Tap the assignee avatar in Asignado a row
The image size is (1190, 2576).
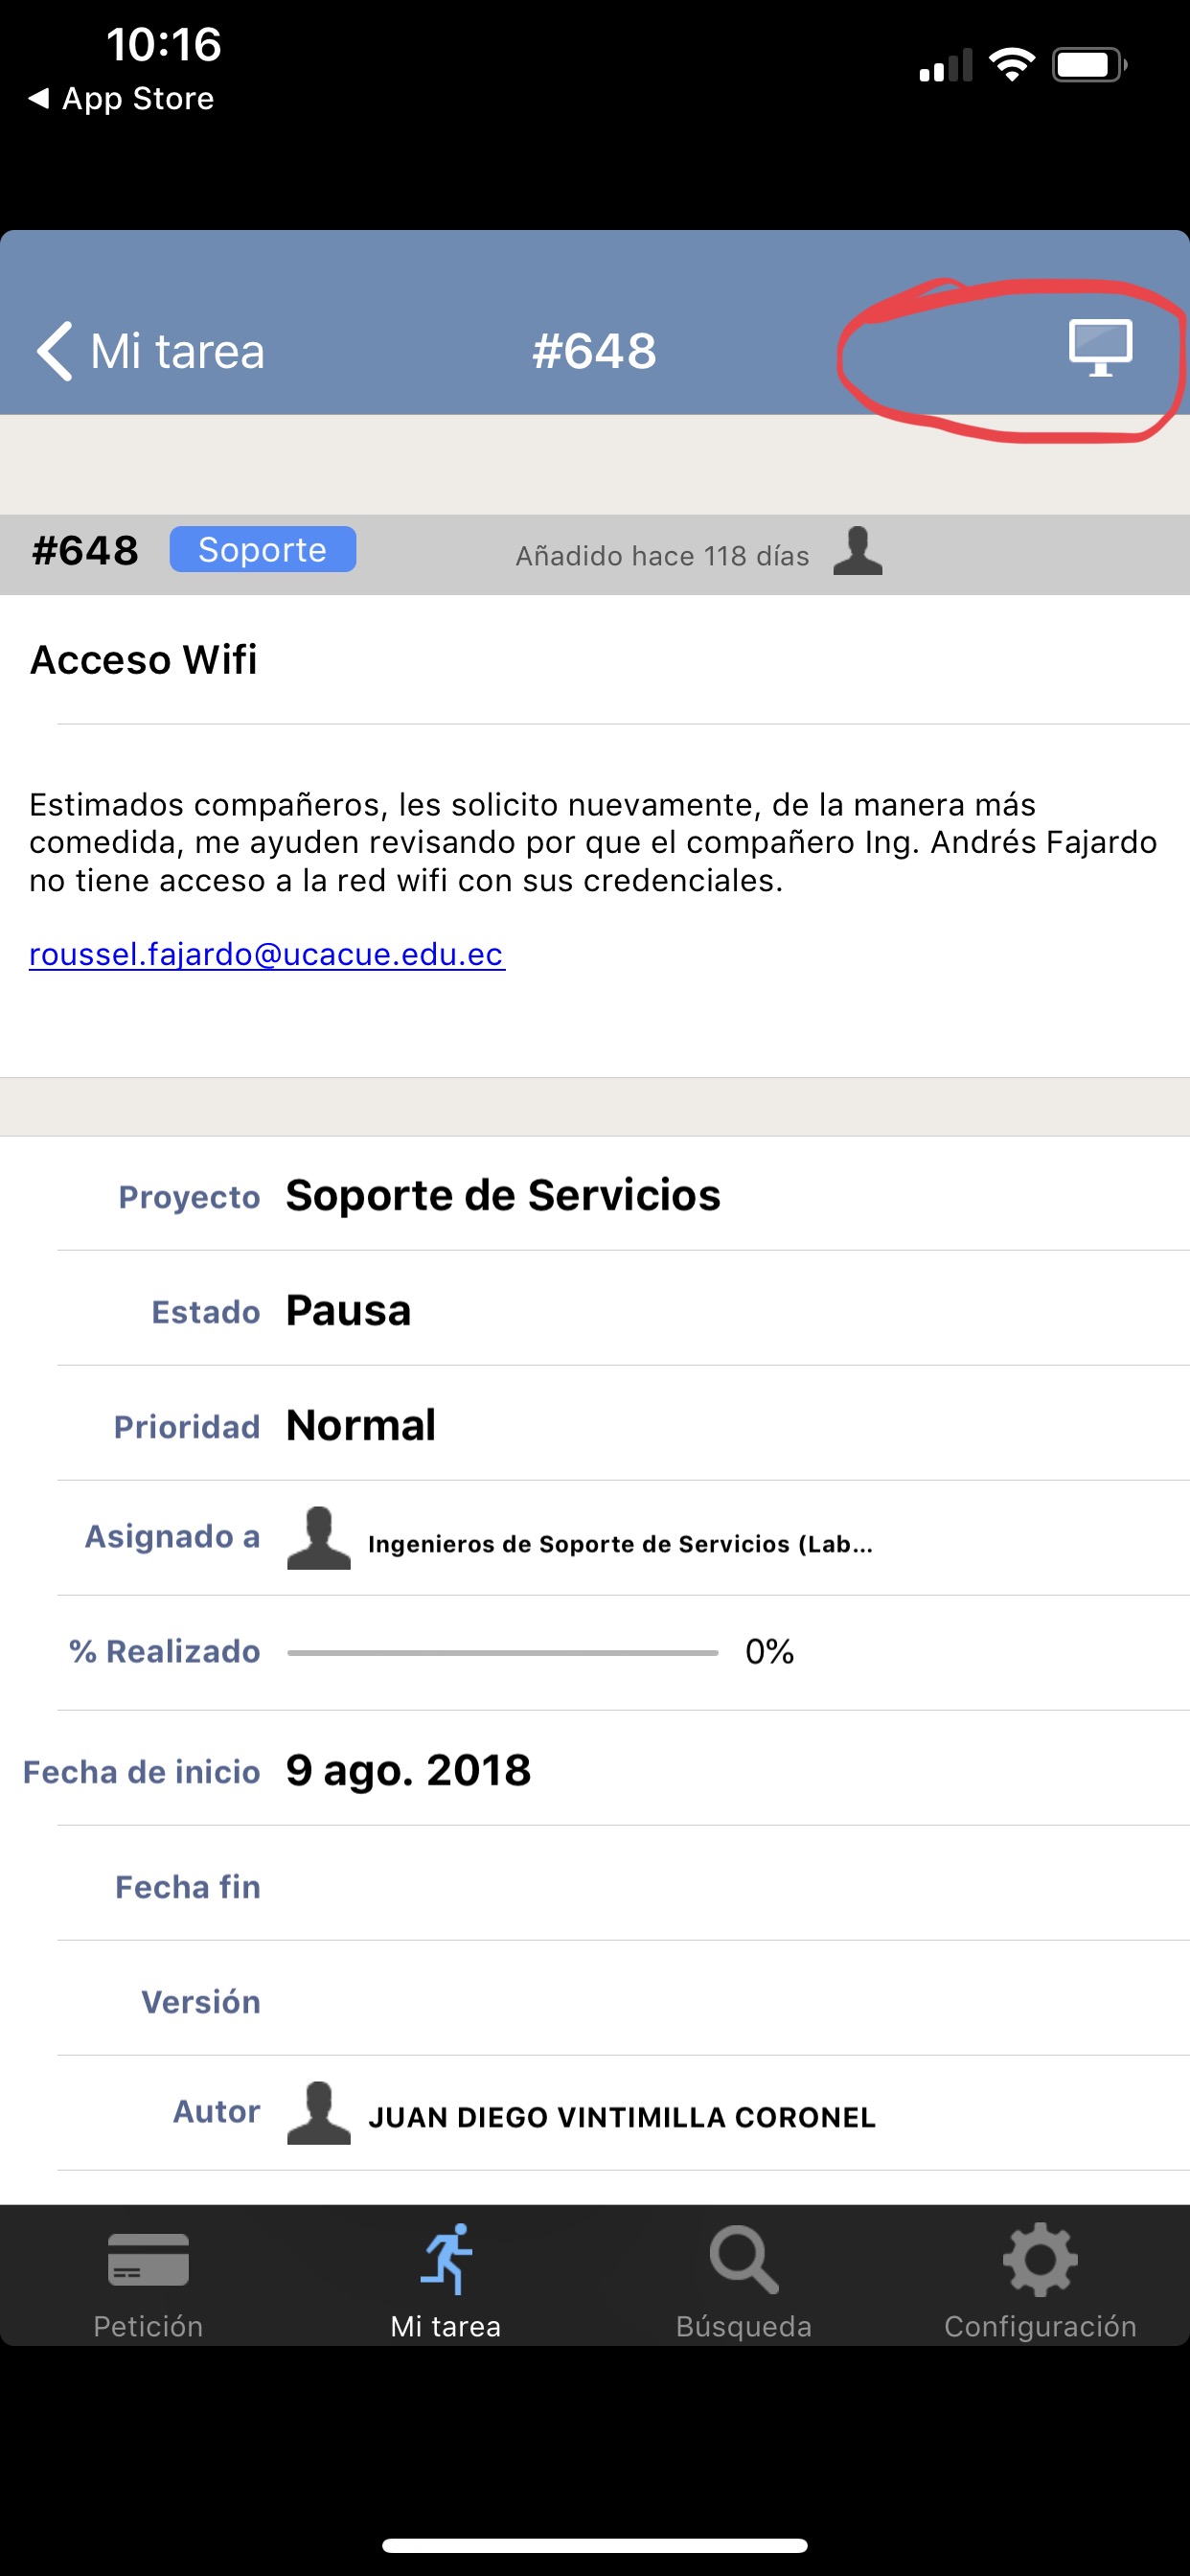[x=318, y=1538]
